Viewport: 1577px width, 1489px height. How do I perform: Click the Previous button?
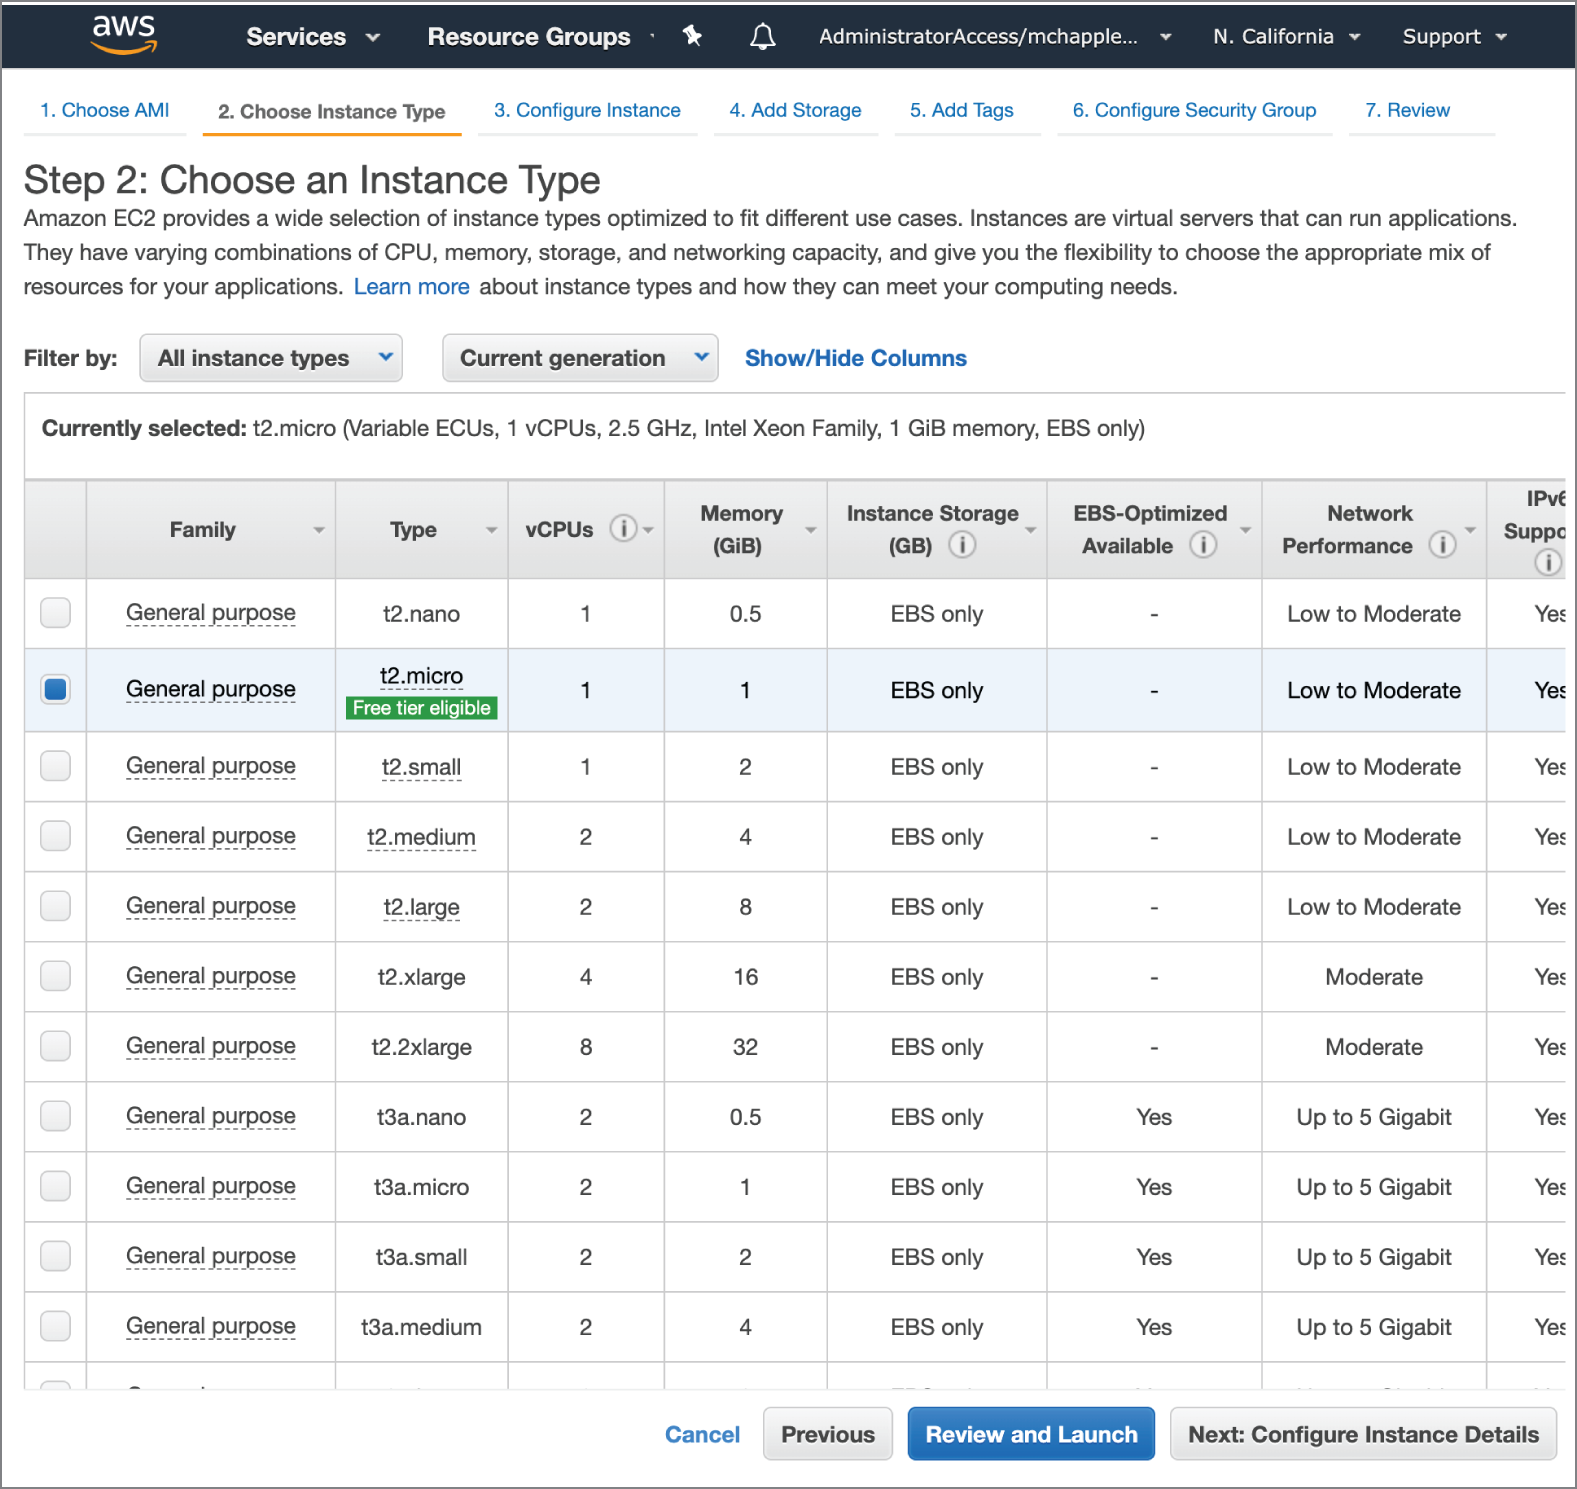click(x=828, y=1434)
